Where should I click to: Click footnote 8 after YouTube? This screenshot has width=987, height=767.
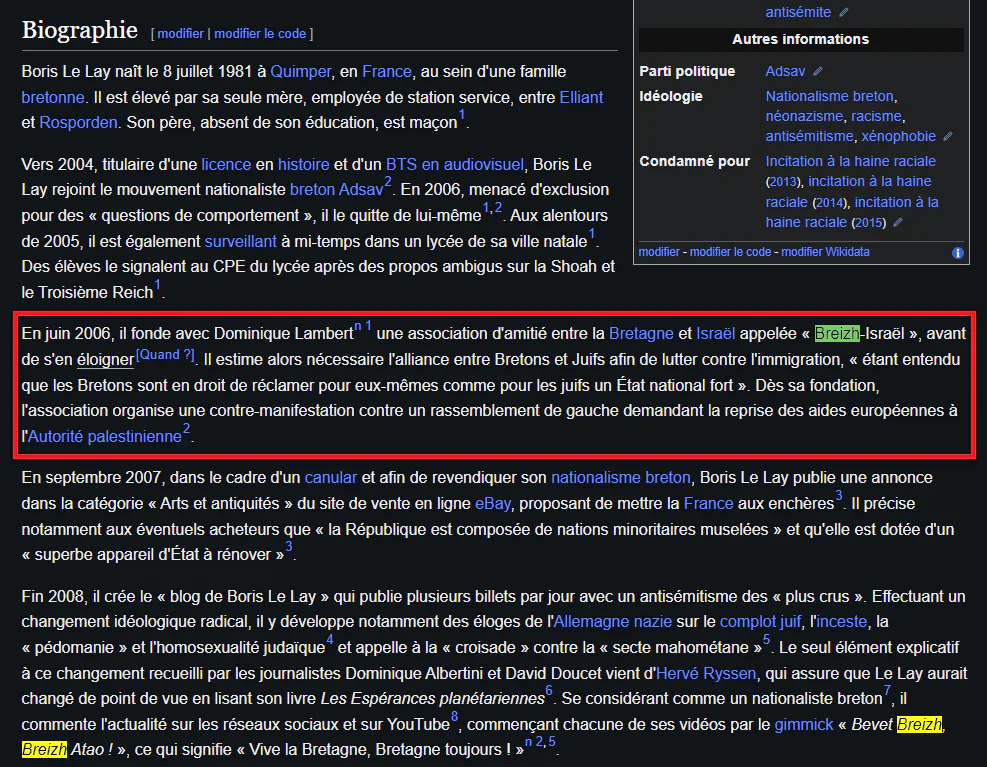point(454,717)
